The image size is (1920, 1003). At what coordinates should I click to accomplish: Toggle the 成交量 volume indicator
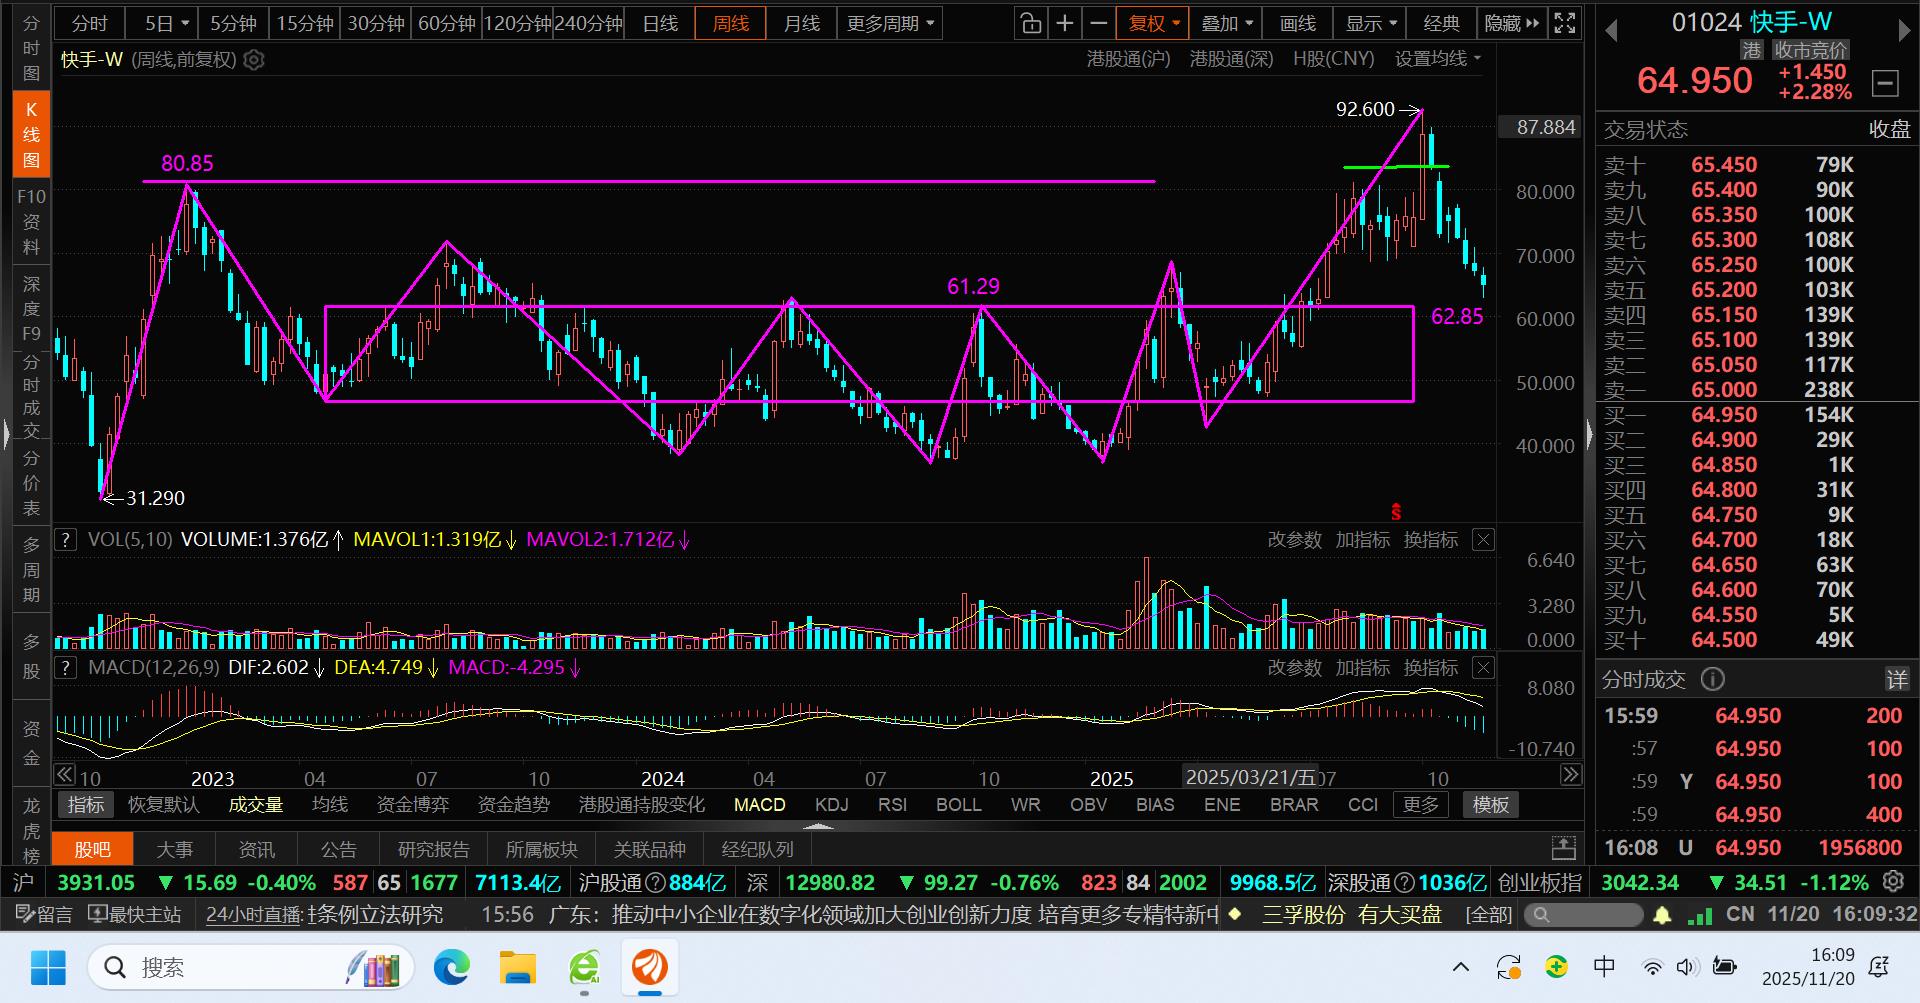(x=255, y=805)
